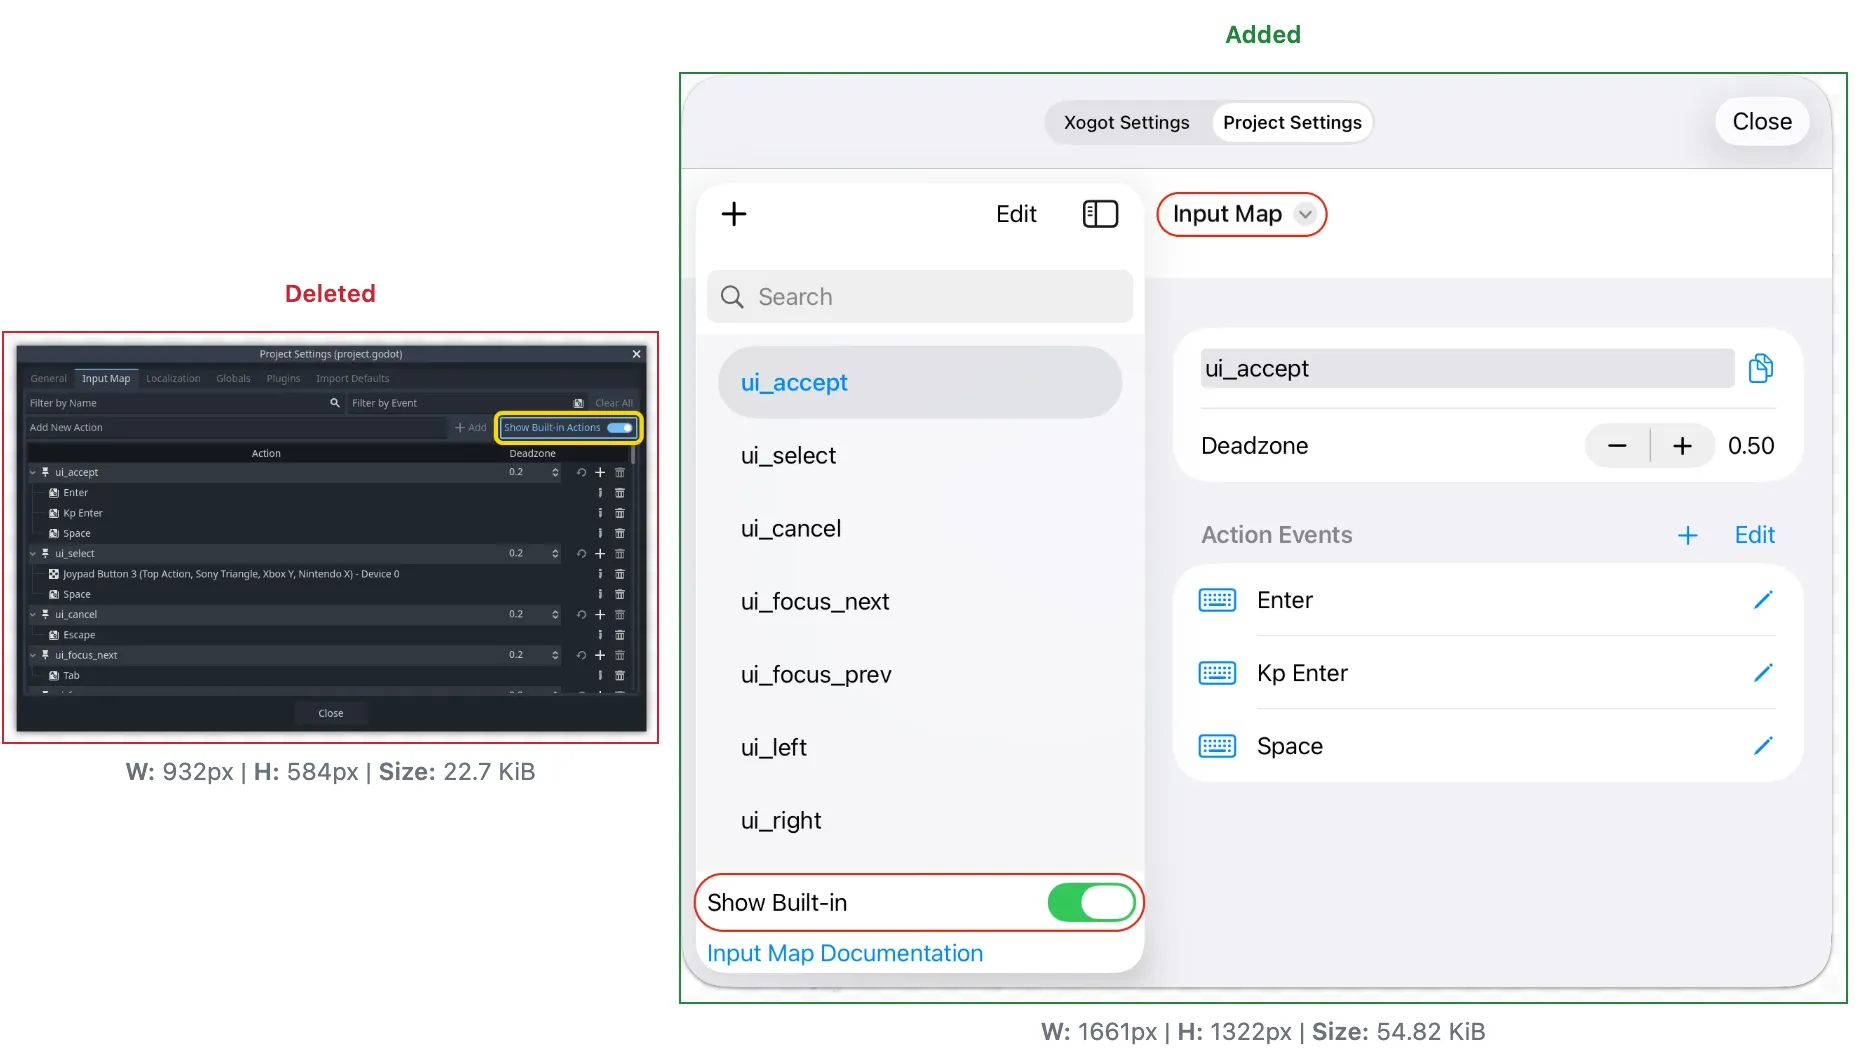Screen dimensions: 1872x1060
Task: Click inside the Search field
Action: click(920, 296)
